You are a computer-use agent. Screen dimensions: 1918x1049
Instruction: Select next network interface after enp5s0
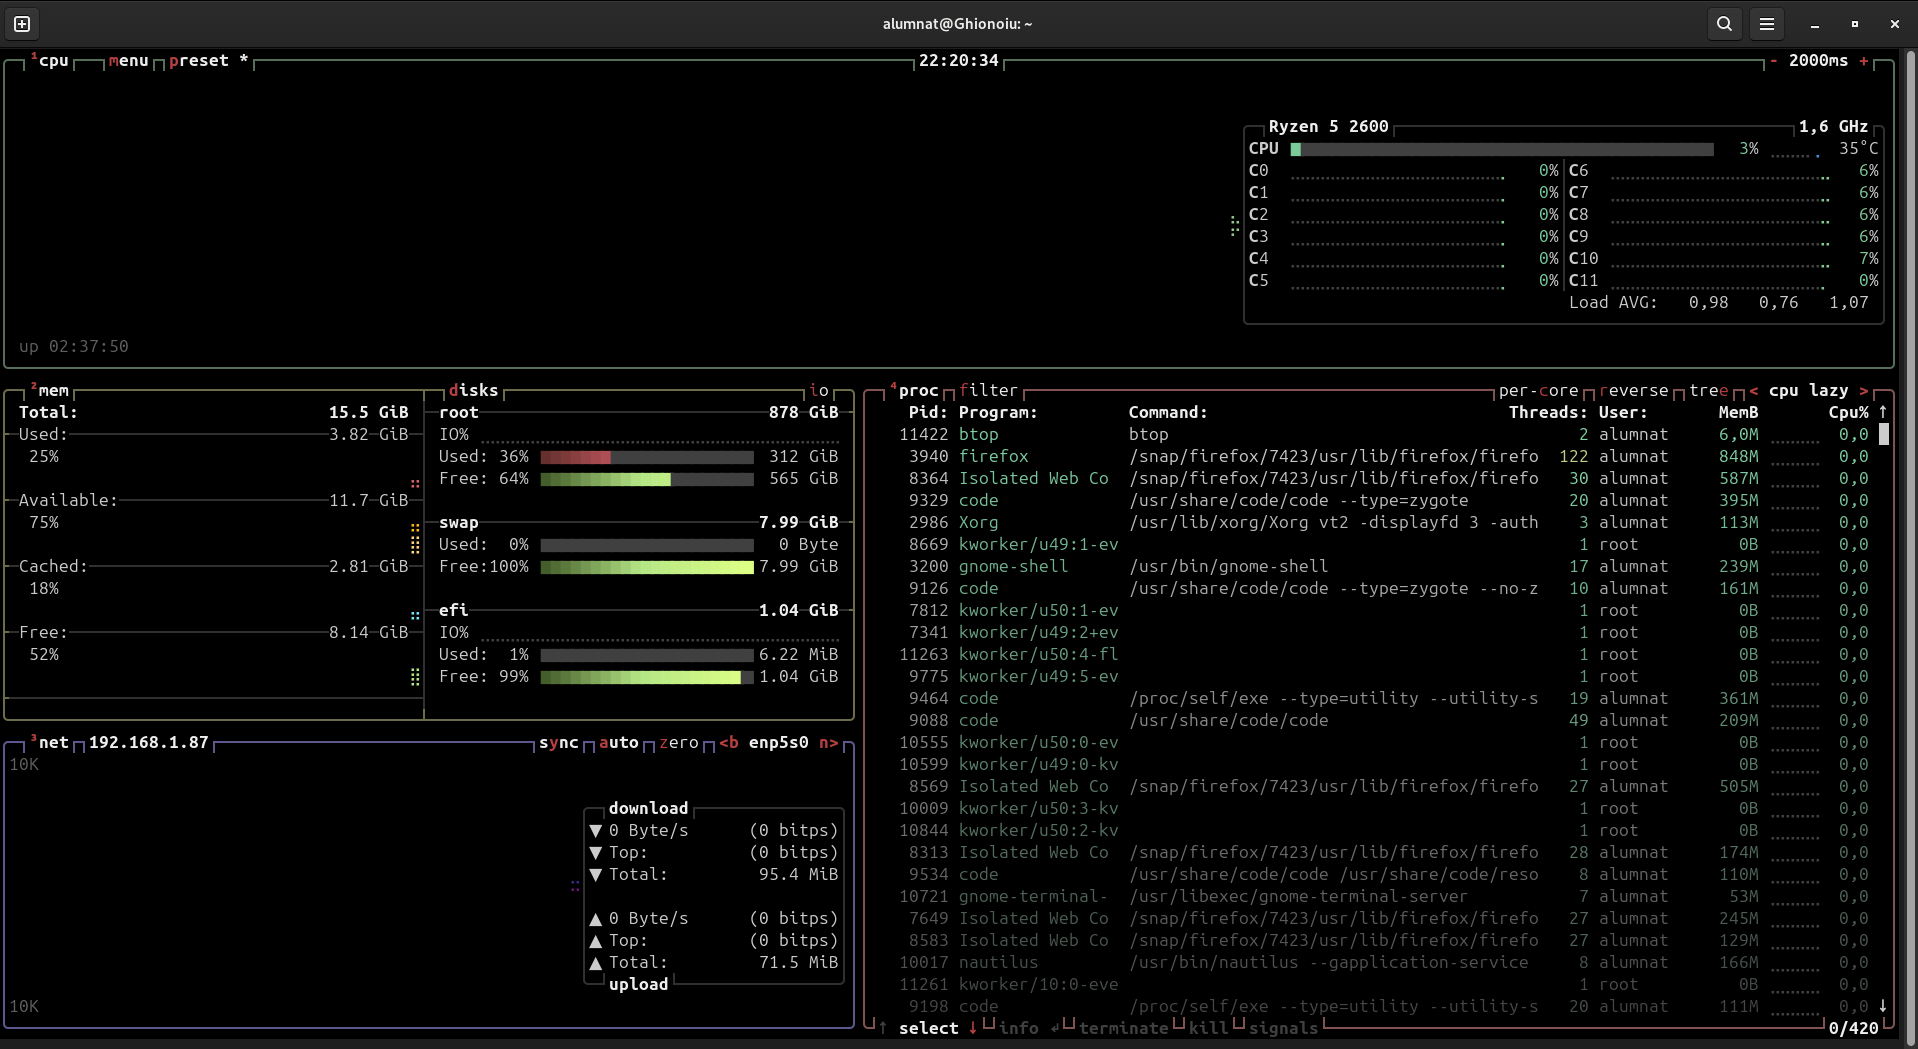pos(828,743)
